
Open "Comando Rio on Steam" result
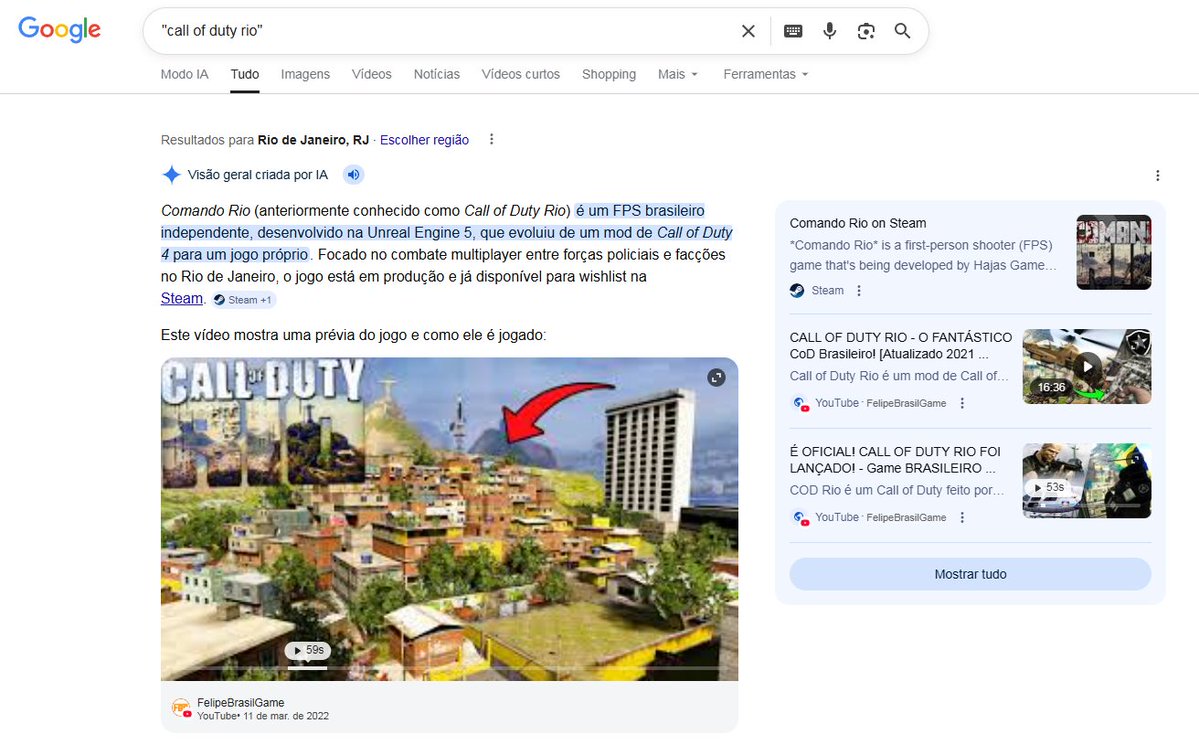858,223
